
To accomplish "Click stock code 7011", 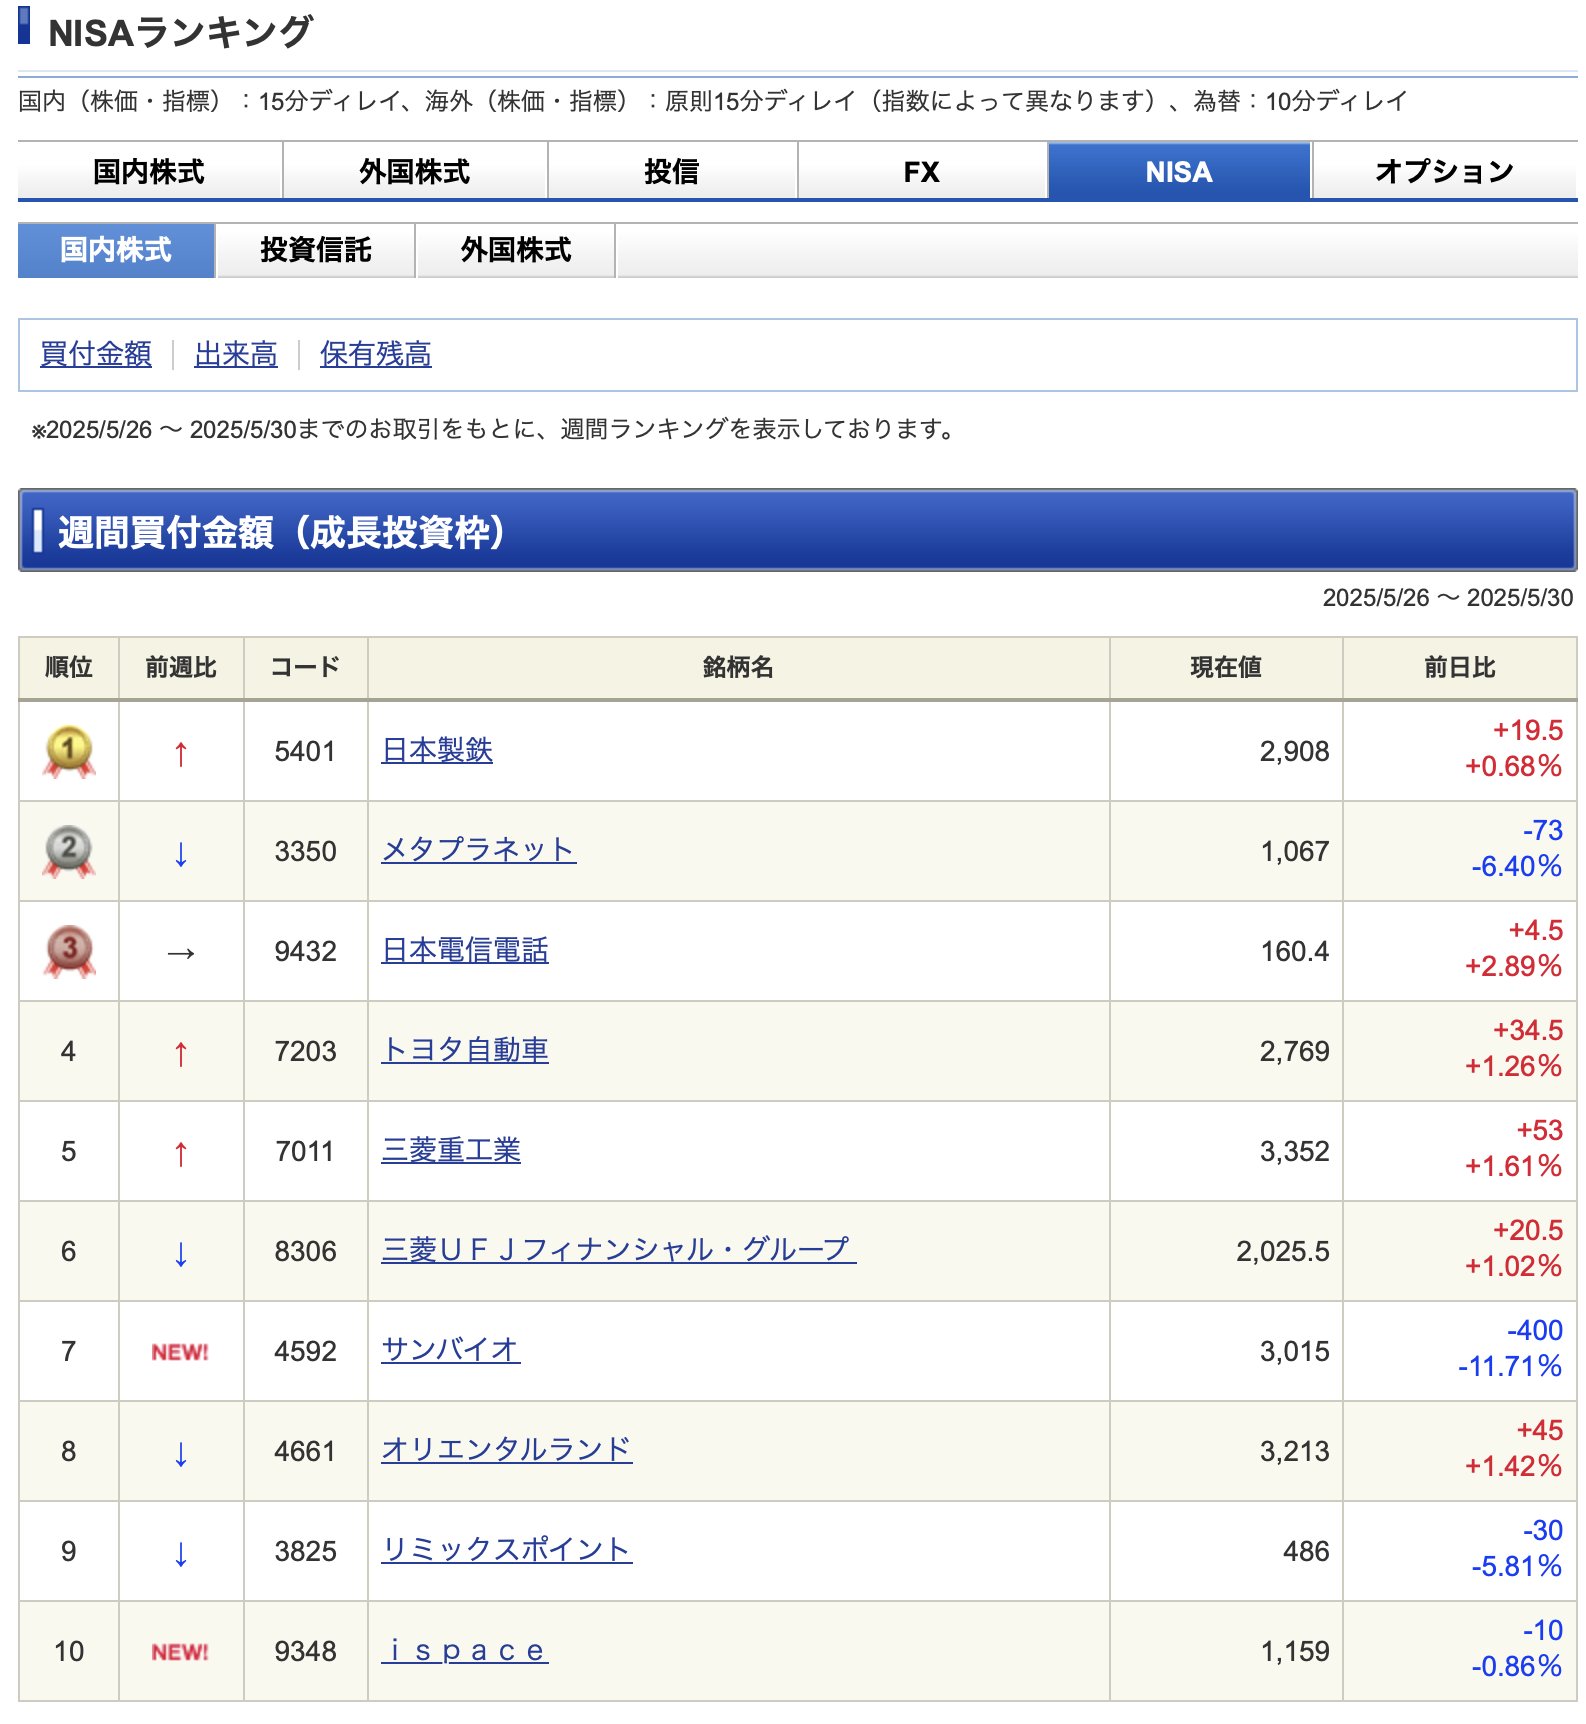I will 306,1151.
